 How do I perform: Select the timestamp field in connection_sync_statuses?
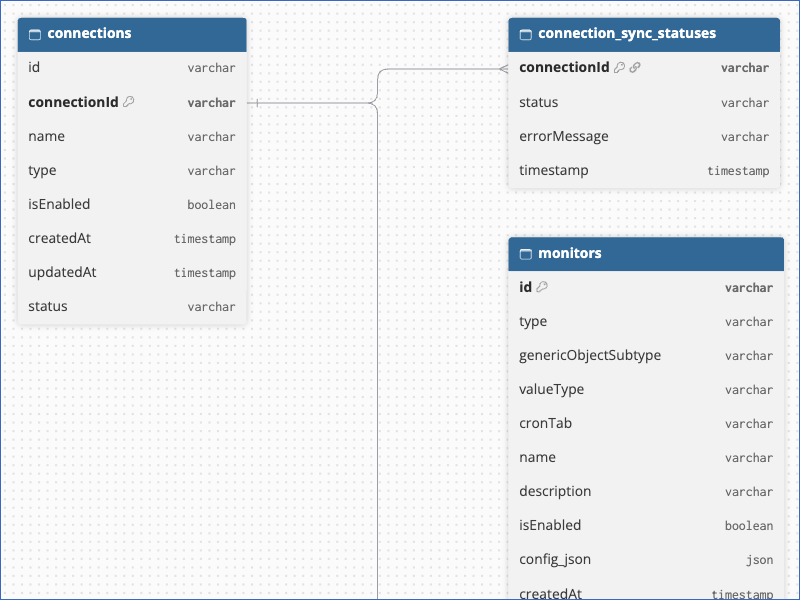tap(644, 170)
